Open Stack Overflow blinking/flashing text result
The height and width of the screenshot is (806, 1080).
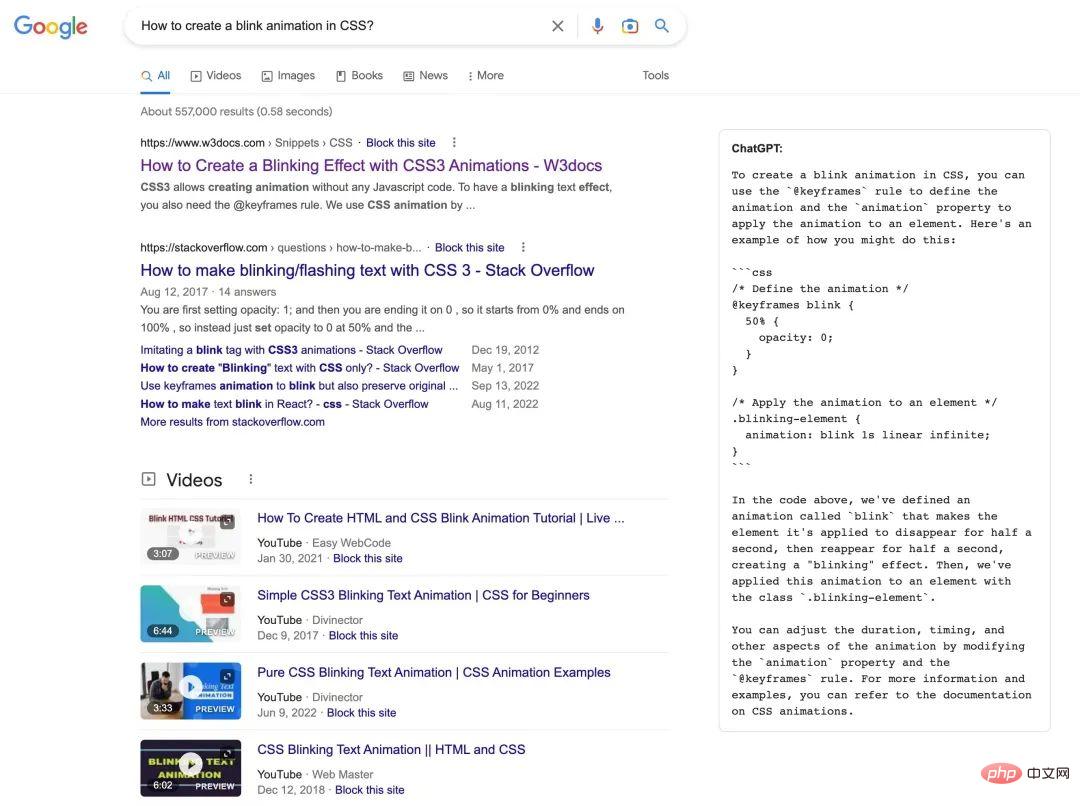pyautogui.click(x=367, y=270)
